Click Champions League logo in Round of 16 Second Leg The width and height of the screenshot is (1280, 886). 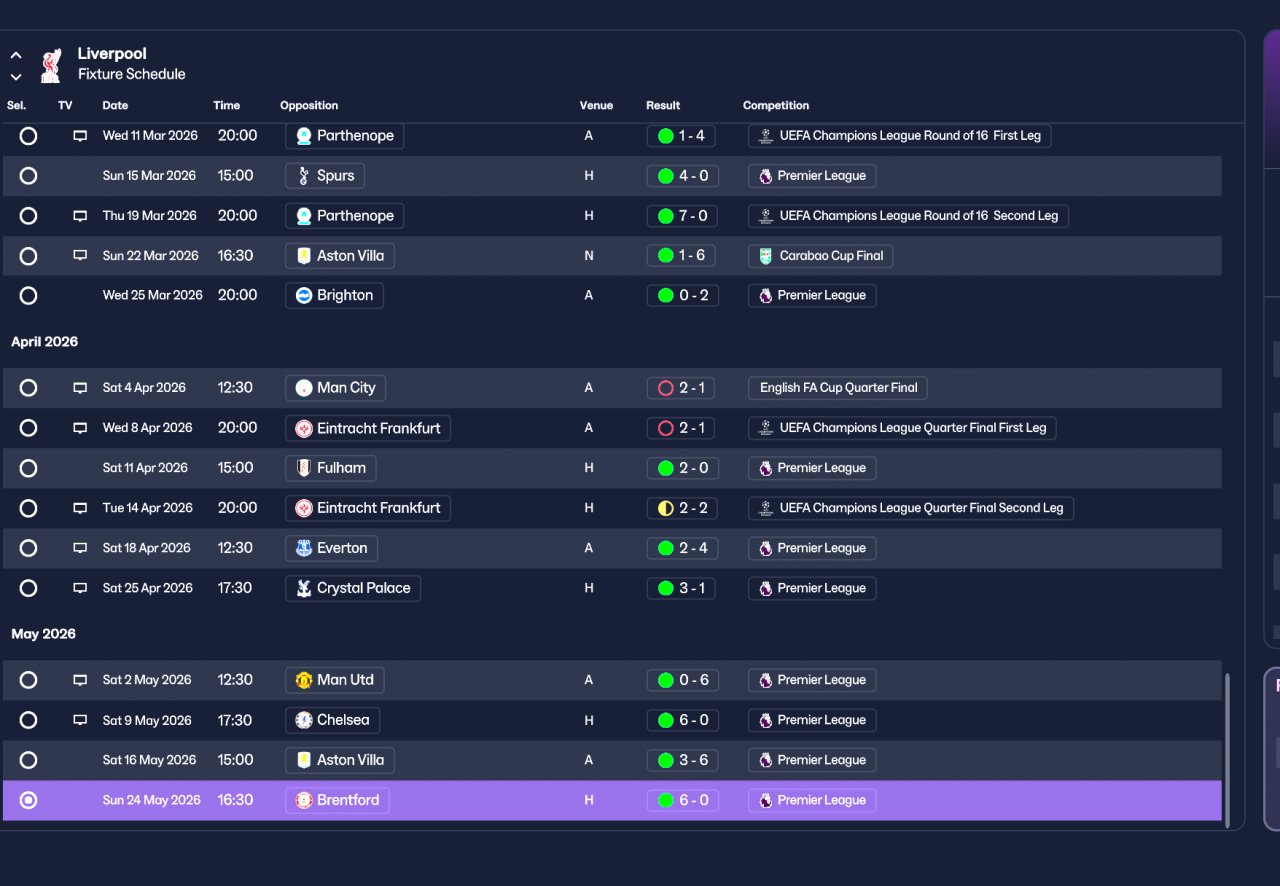click(766, 216)
